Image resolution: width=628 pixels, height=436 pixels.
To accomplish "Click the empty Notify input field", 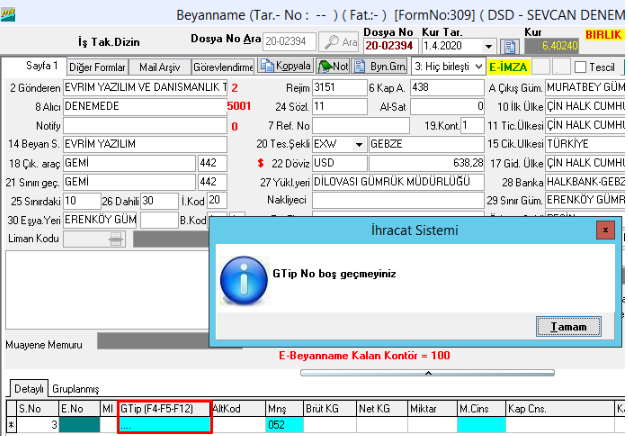I will 145,126.
